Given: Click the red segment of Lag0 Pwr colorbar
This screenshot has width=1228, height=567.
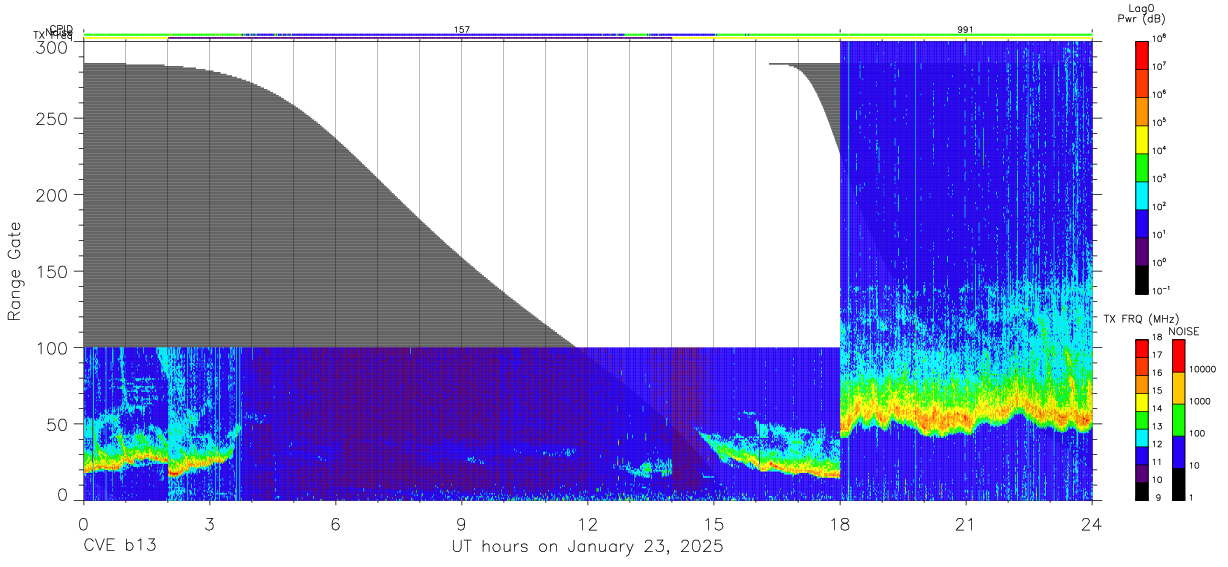Looking at the screenshot, I should pyautogui.click(x=1142, y=53).
